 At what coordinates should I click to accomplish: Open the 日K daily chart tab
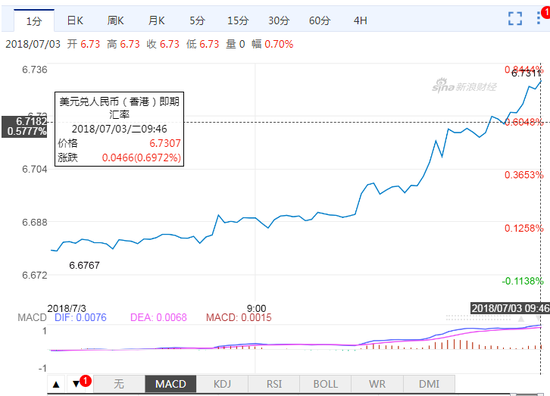75,21
